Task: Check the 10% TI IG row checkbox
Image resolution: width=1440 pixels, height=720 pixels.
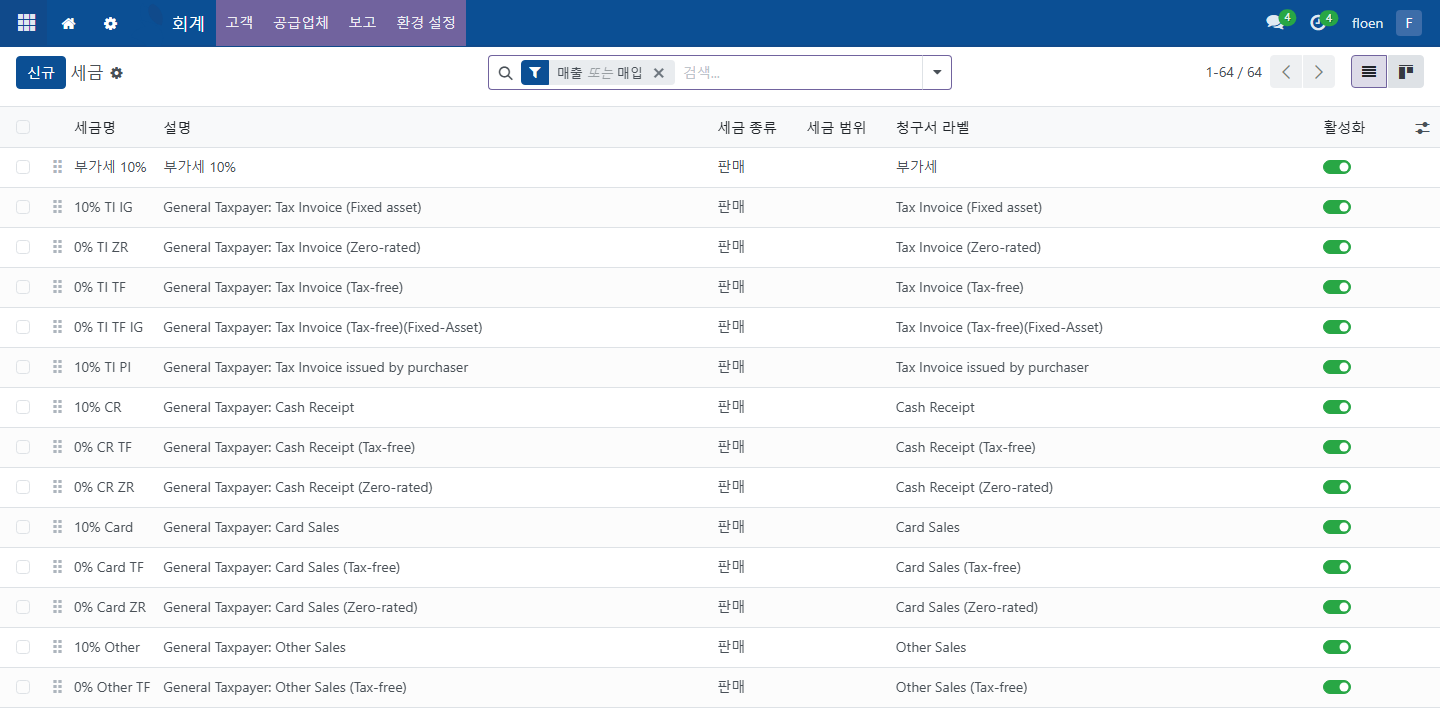Action: pyautogui.click(x=23, y=207)
